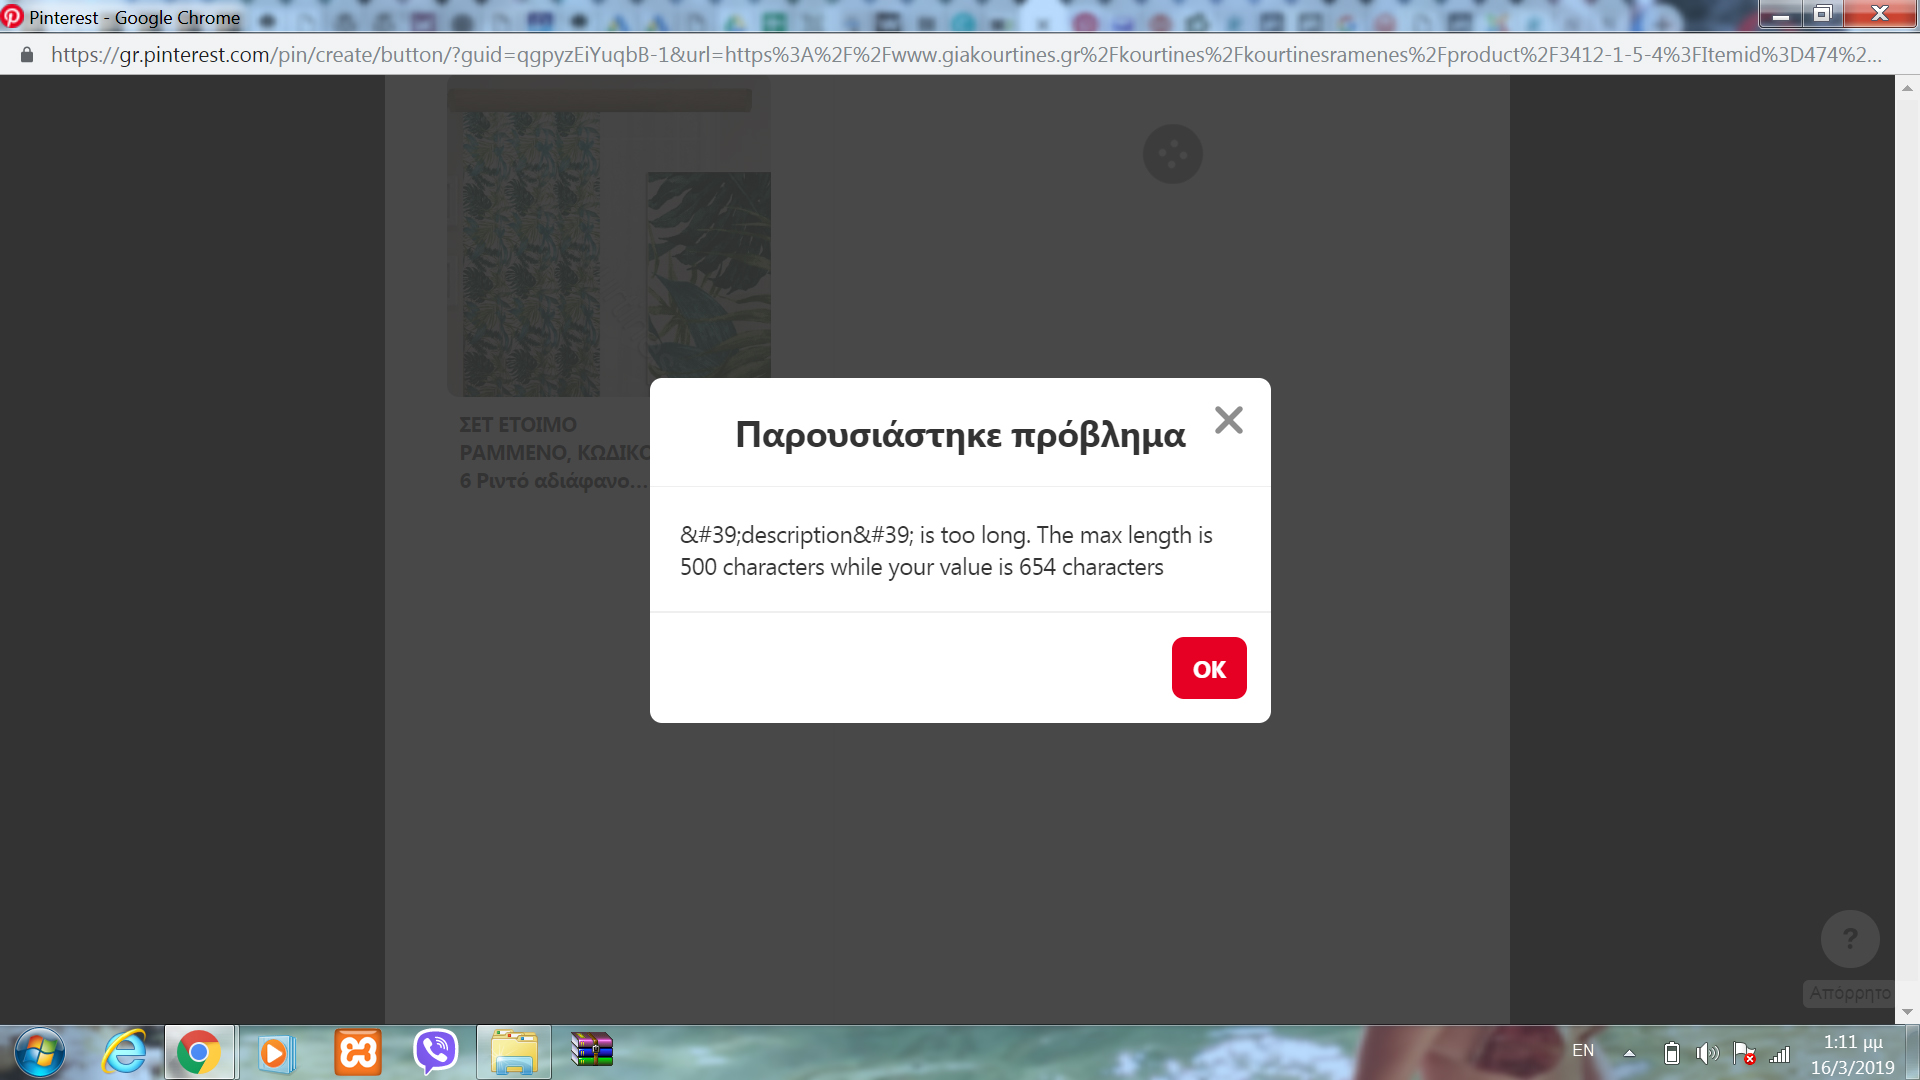The width and height of the screenshot is (1920, 1080).
Task: Open the media player taskbar icon
Action: click(275, 1052)
